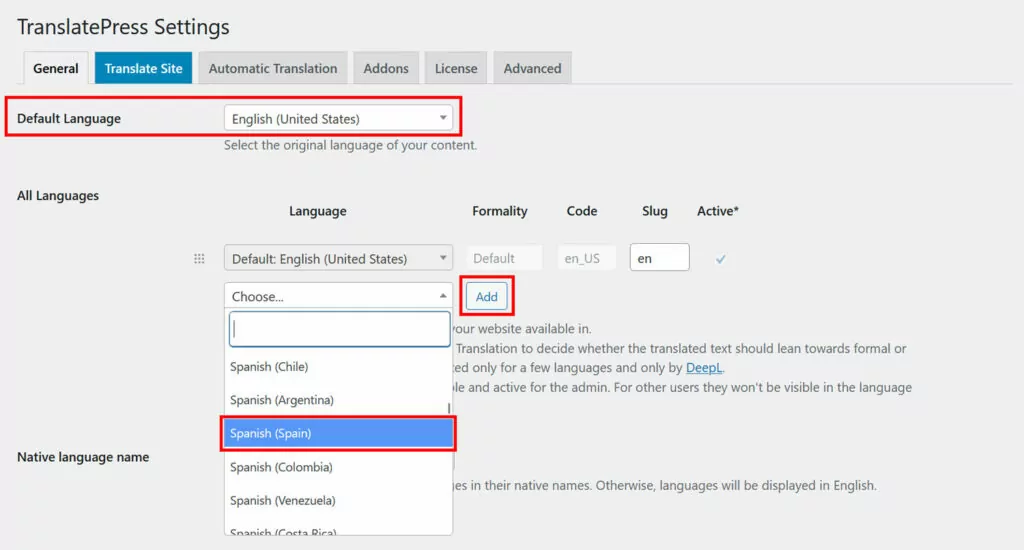Click the All Languages label
Screen dimensions: 1024x550
58,195
